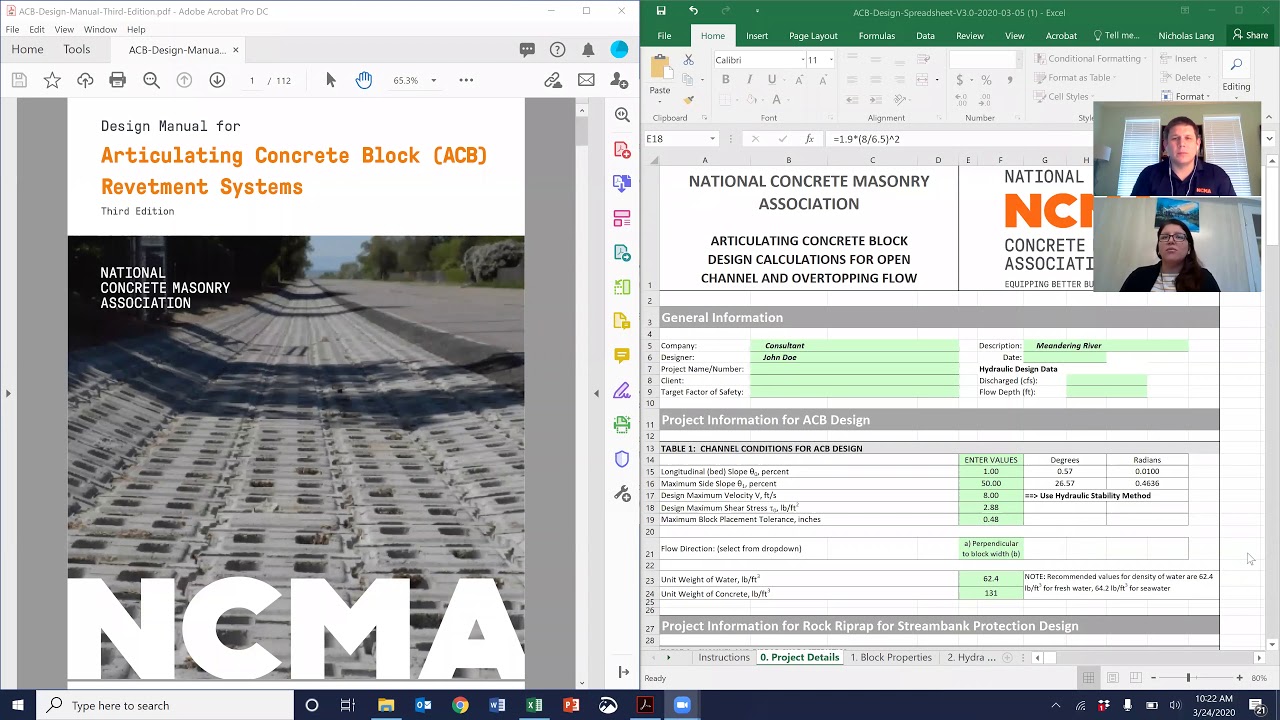Print the PDF document in Acrobat
This screenshot has width=1280, height=720.
click(118, 80)
